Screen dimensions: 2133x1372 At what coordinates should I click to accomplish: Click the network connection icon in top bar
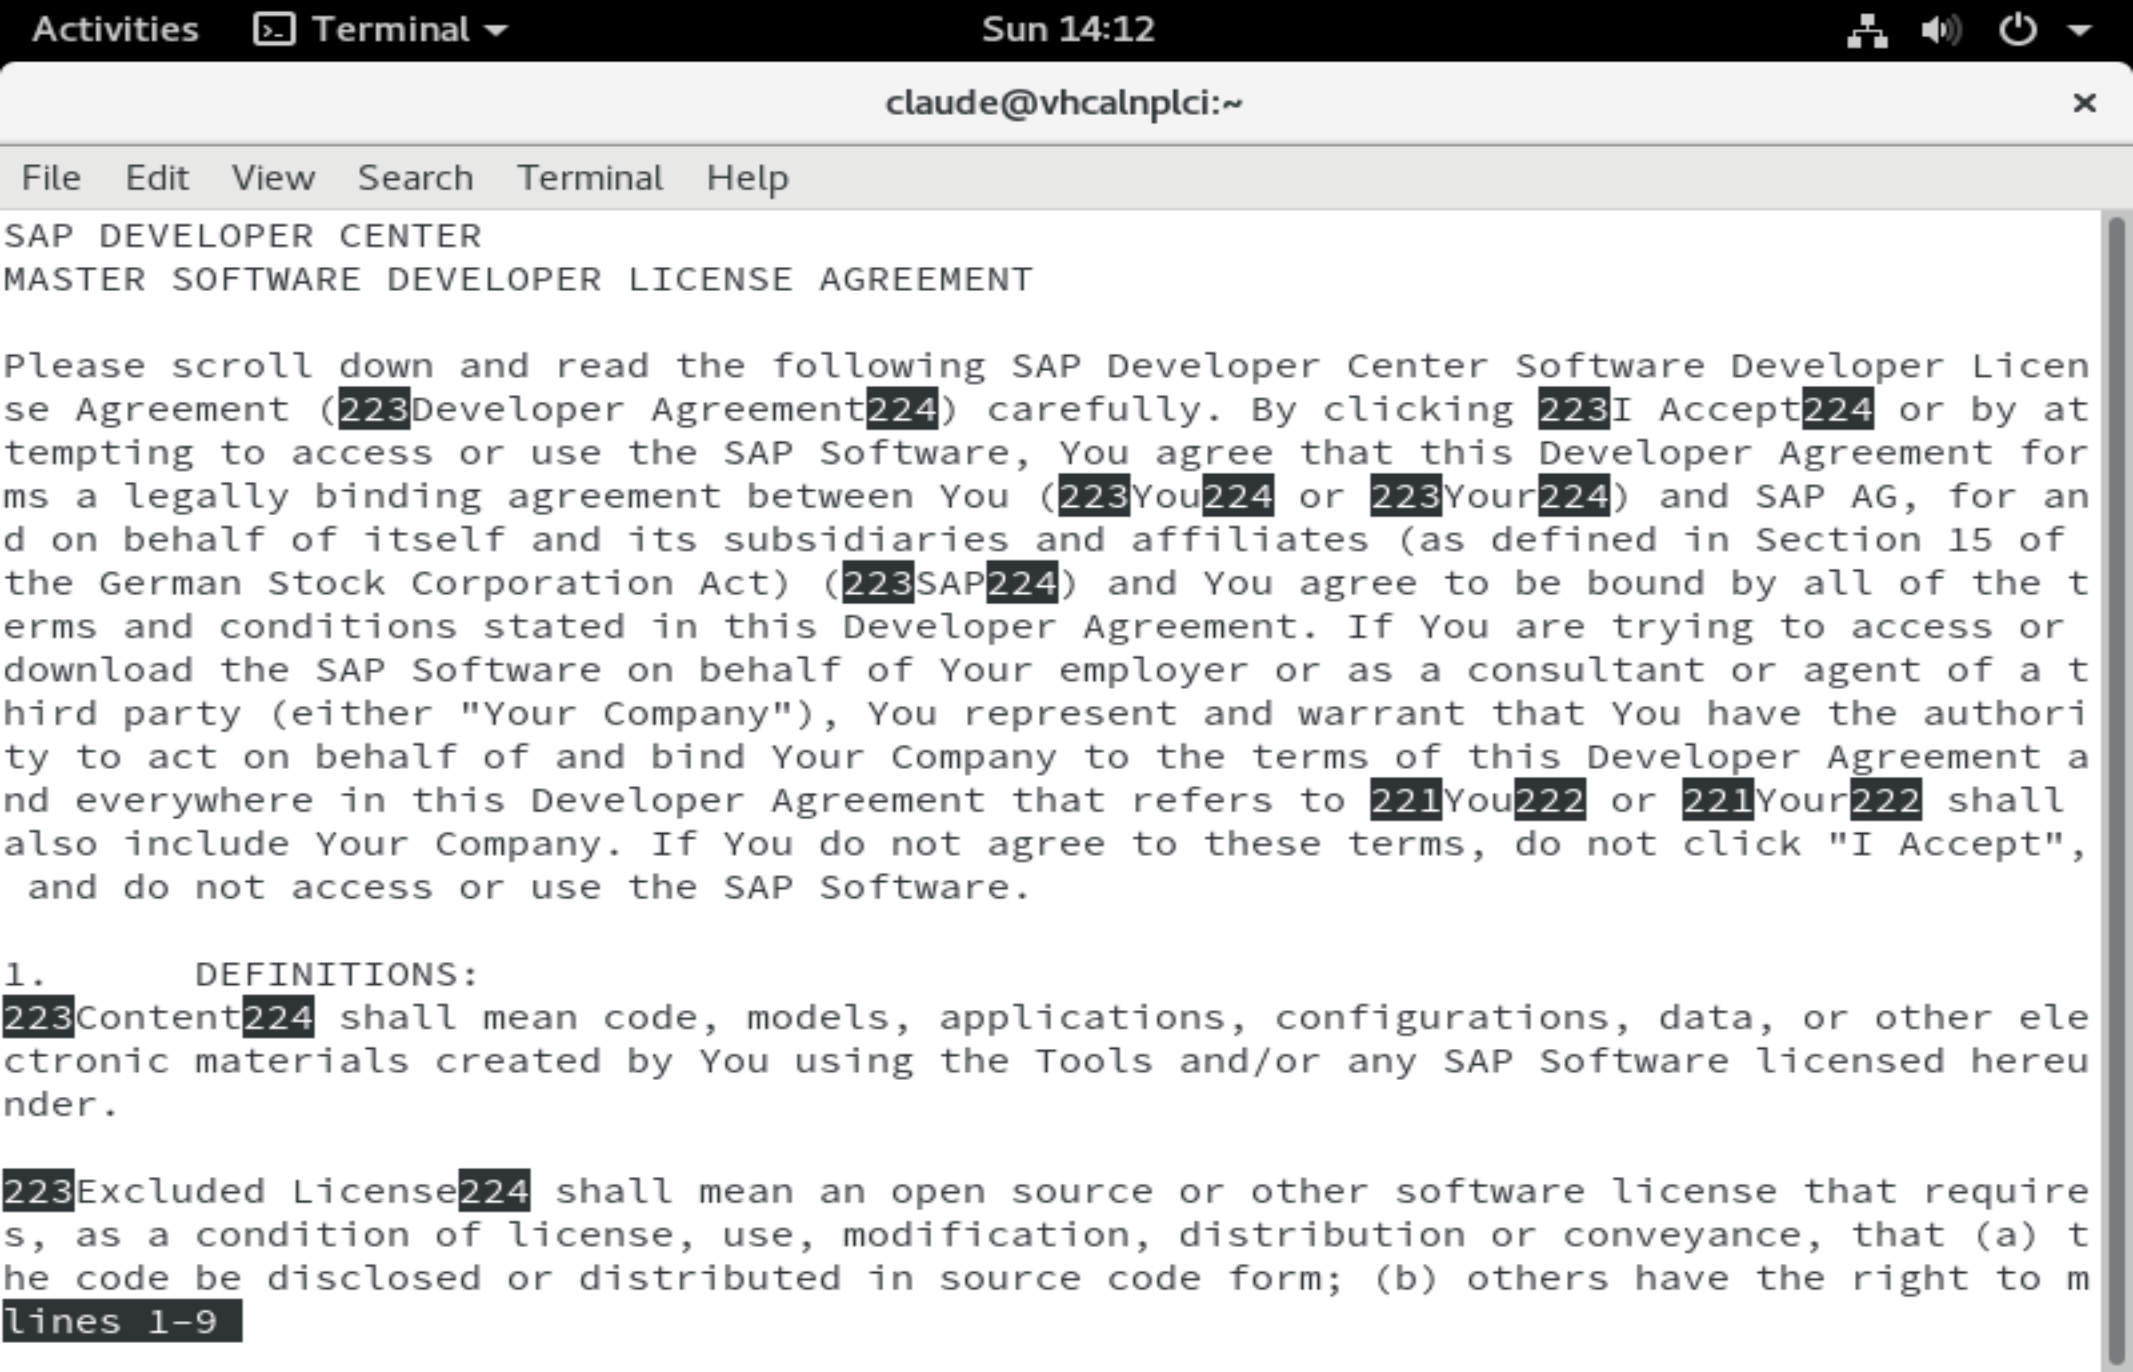[x=1866, y=30]
